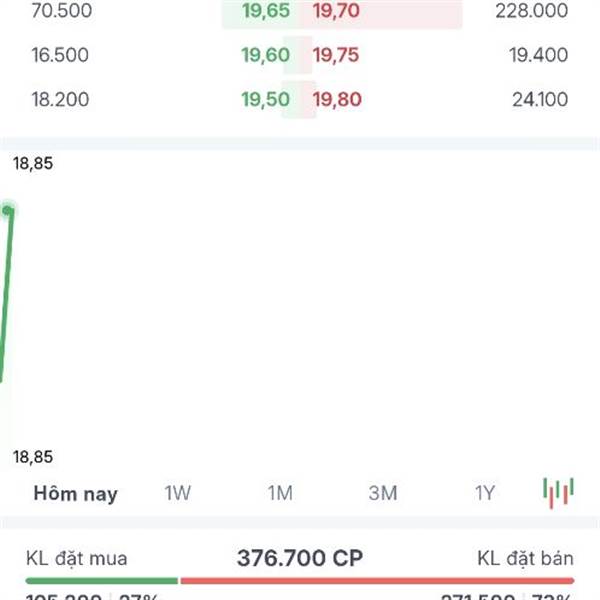This screenshot has width=600, height=600.
Task: Tap ask price 19,70
Action: tap(336, 10)
